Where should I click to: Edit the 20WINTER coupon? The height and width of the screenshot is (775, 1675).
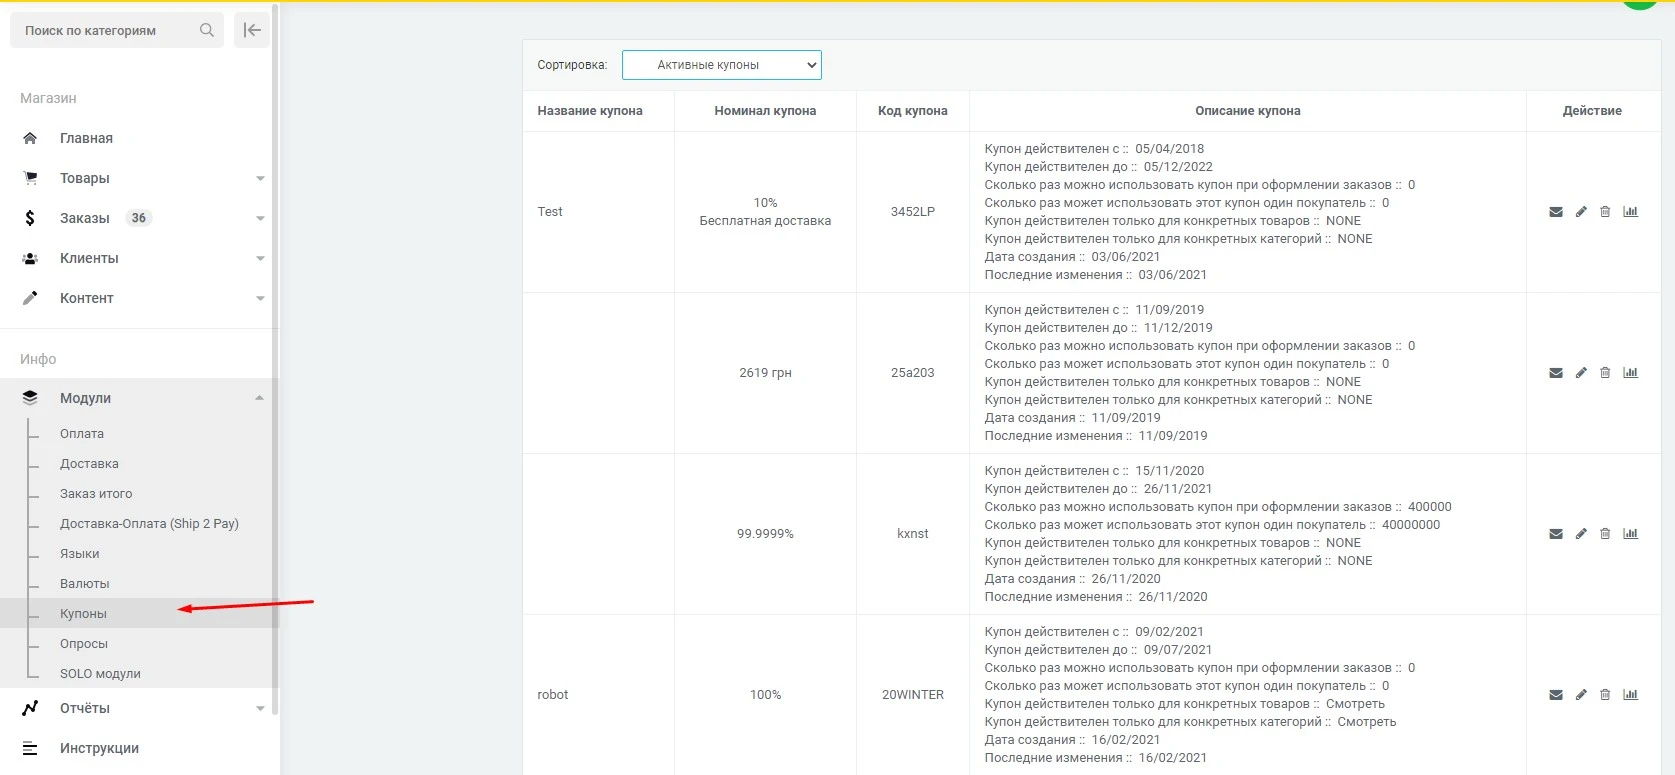1581,695
